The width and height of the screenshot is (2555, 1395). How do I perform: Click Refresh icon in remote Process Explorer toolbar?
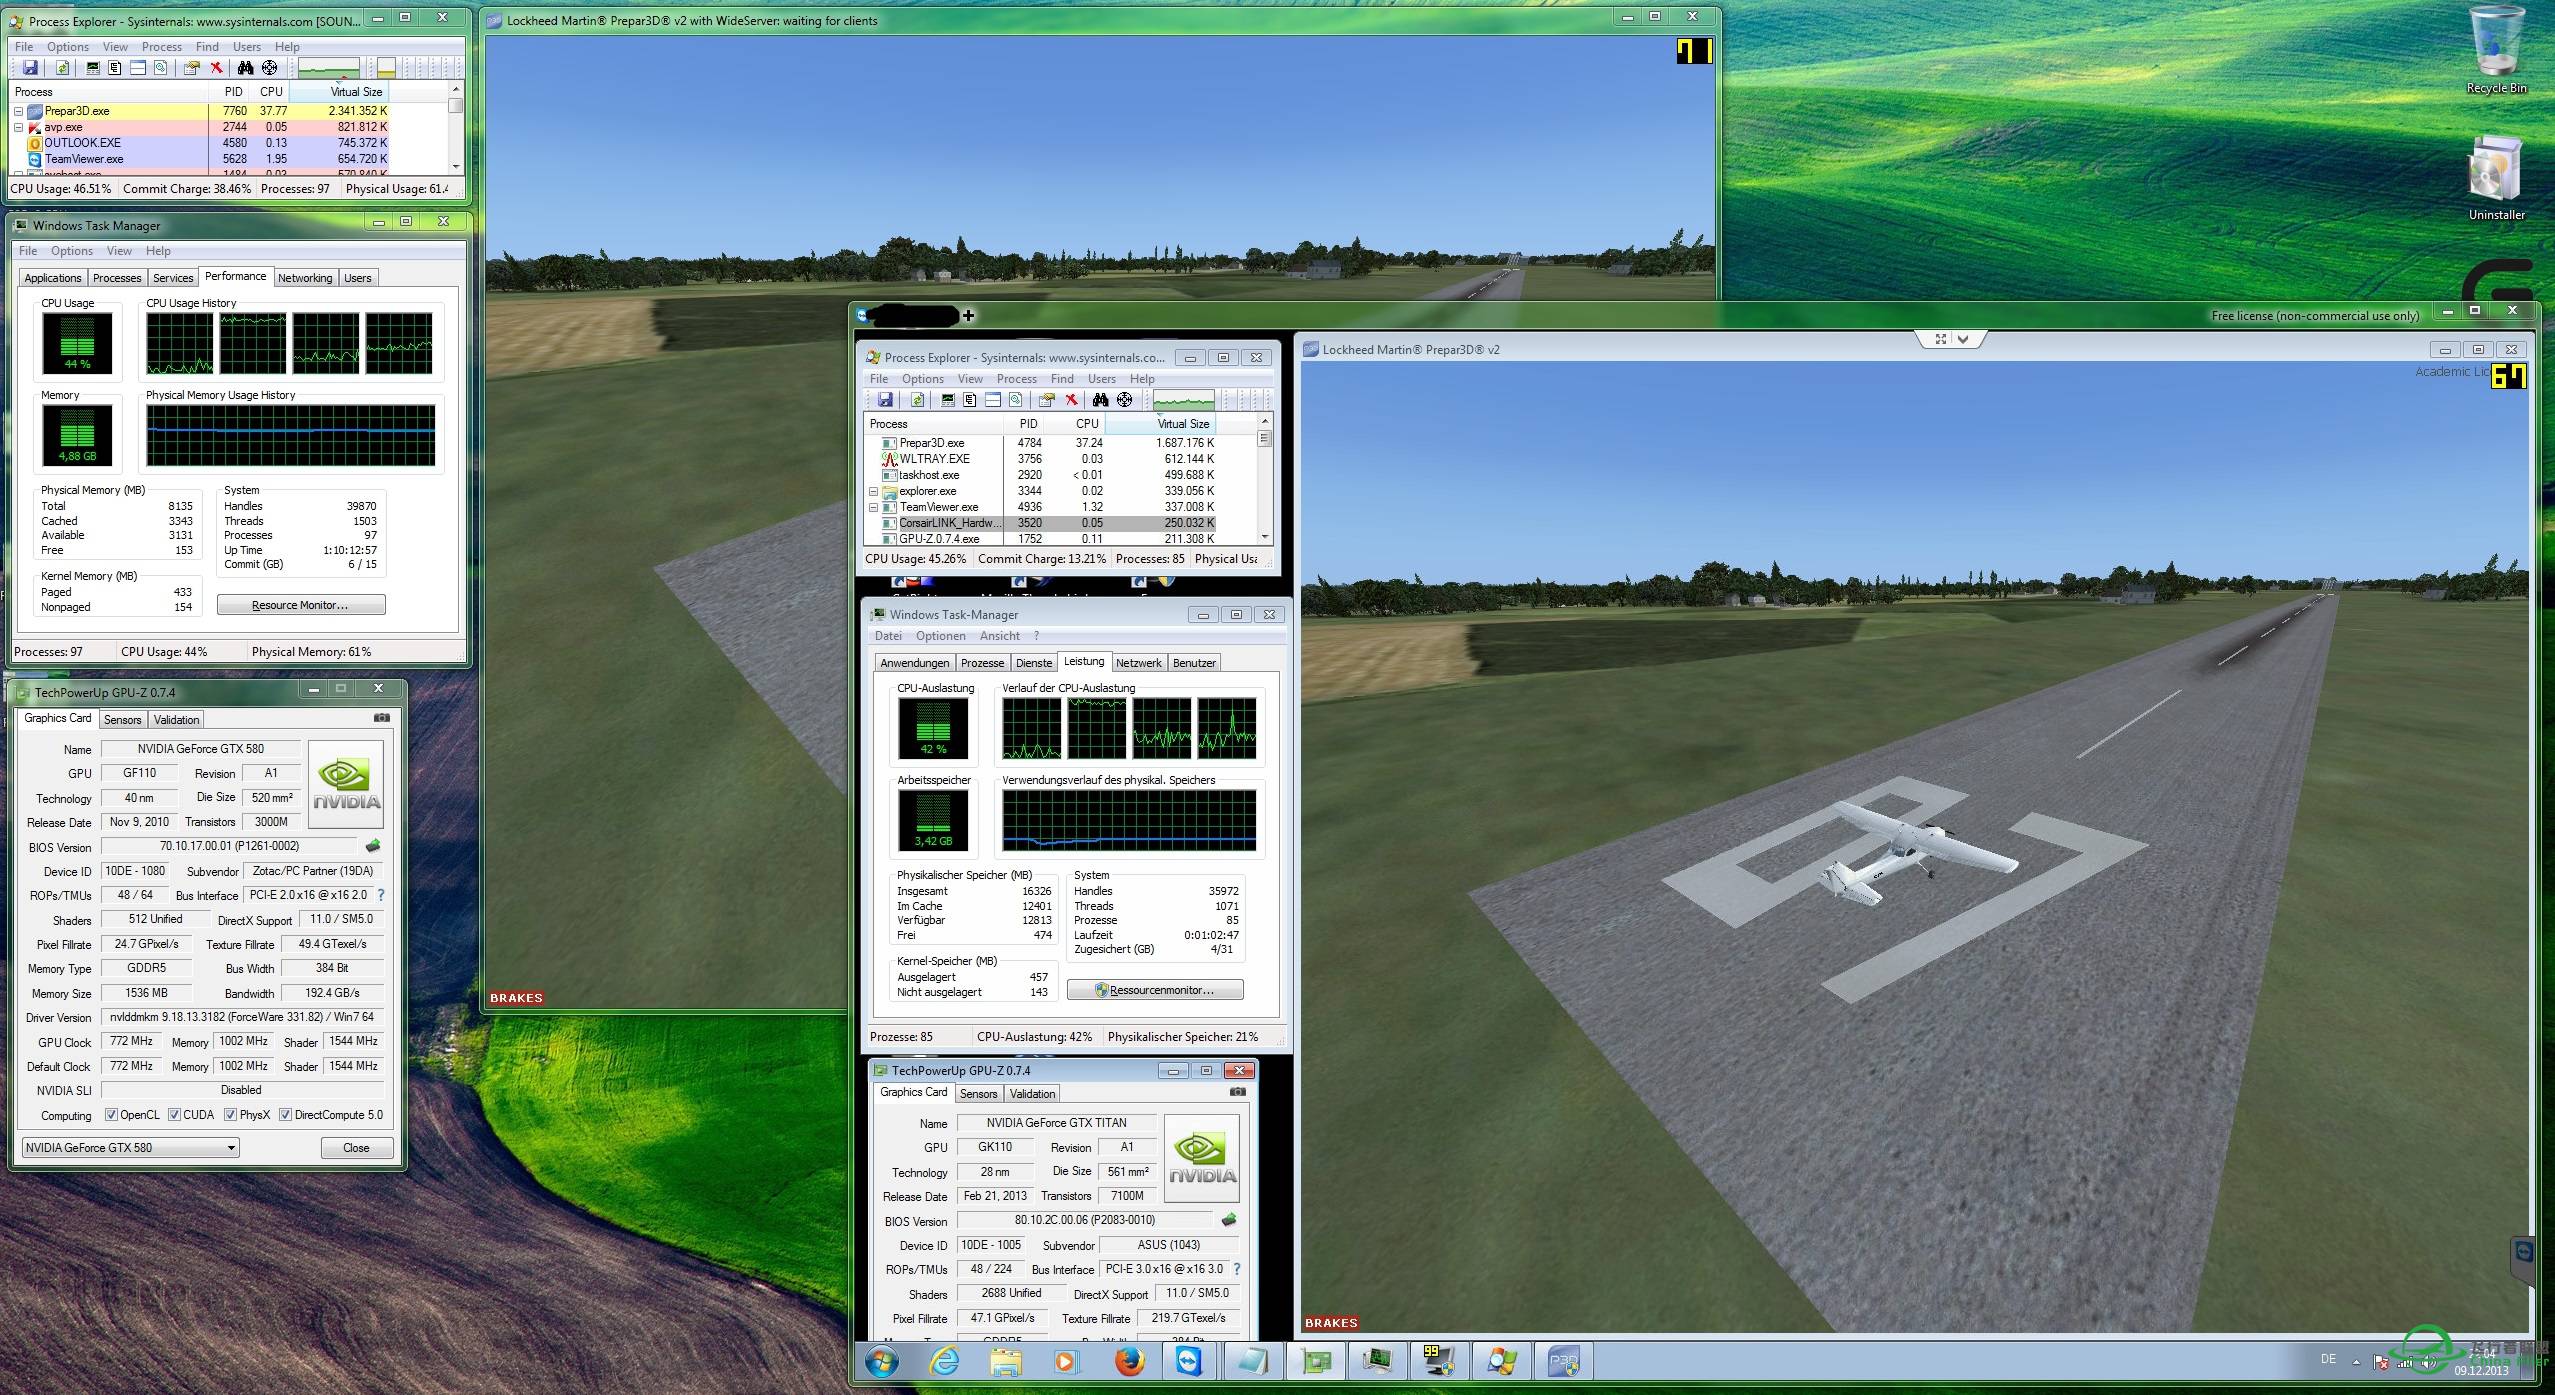[917, 400]
